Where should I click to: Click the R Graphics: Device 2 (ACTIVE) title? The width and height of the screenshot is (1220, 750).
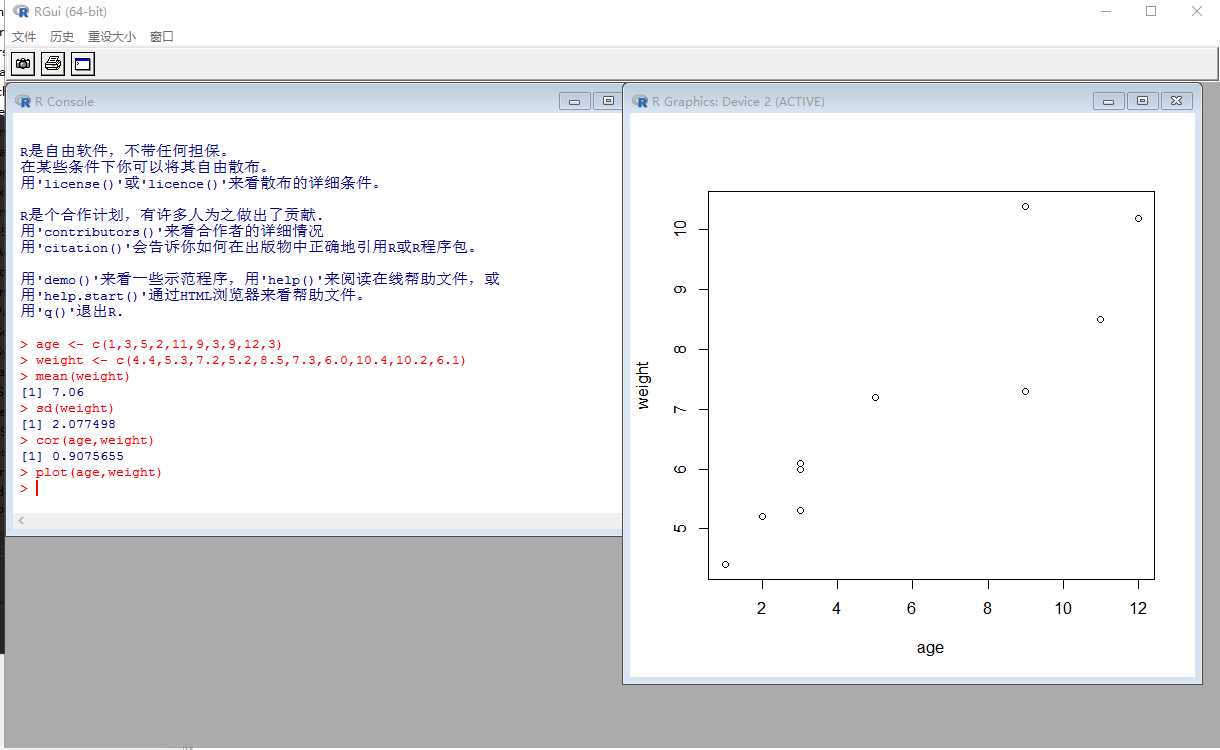click(x=738, y=101)
